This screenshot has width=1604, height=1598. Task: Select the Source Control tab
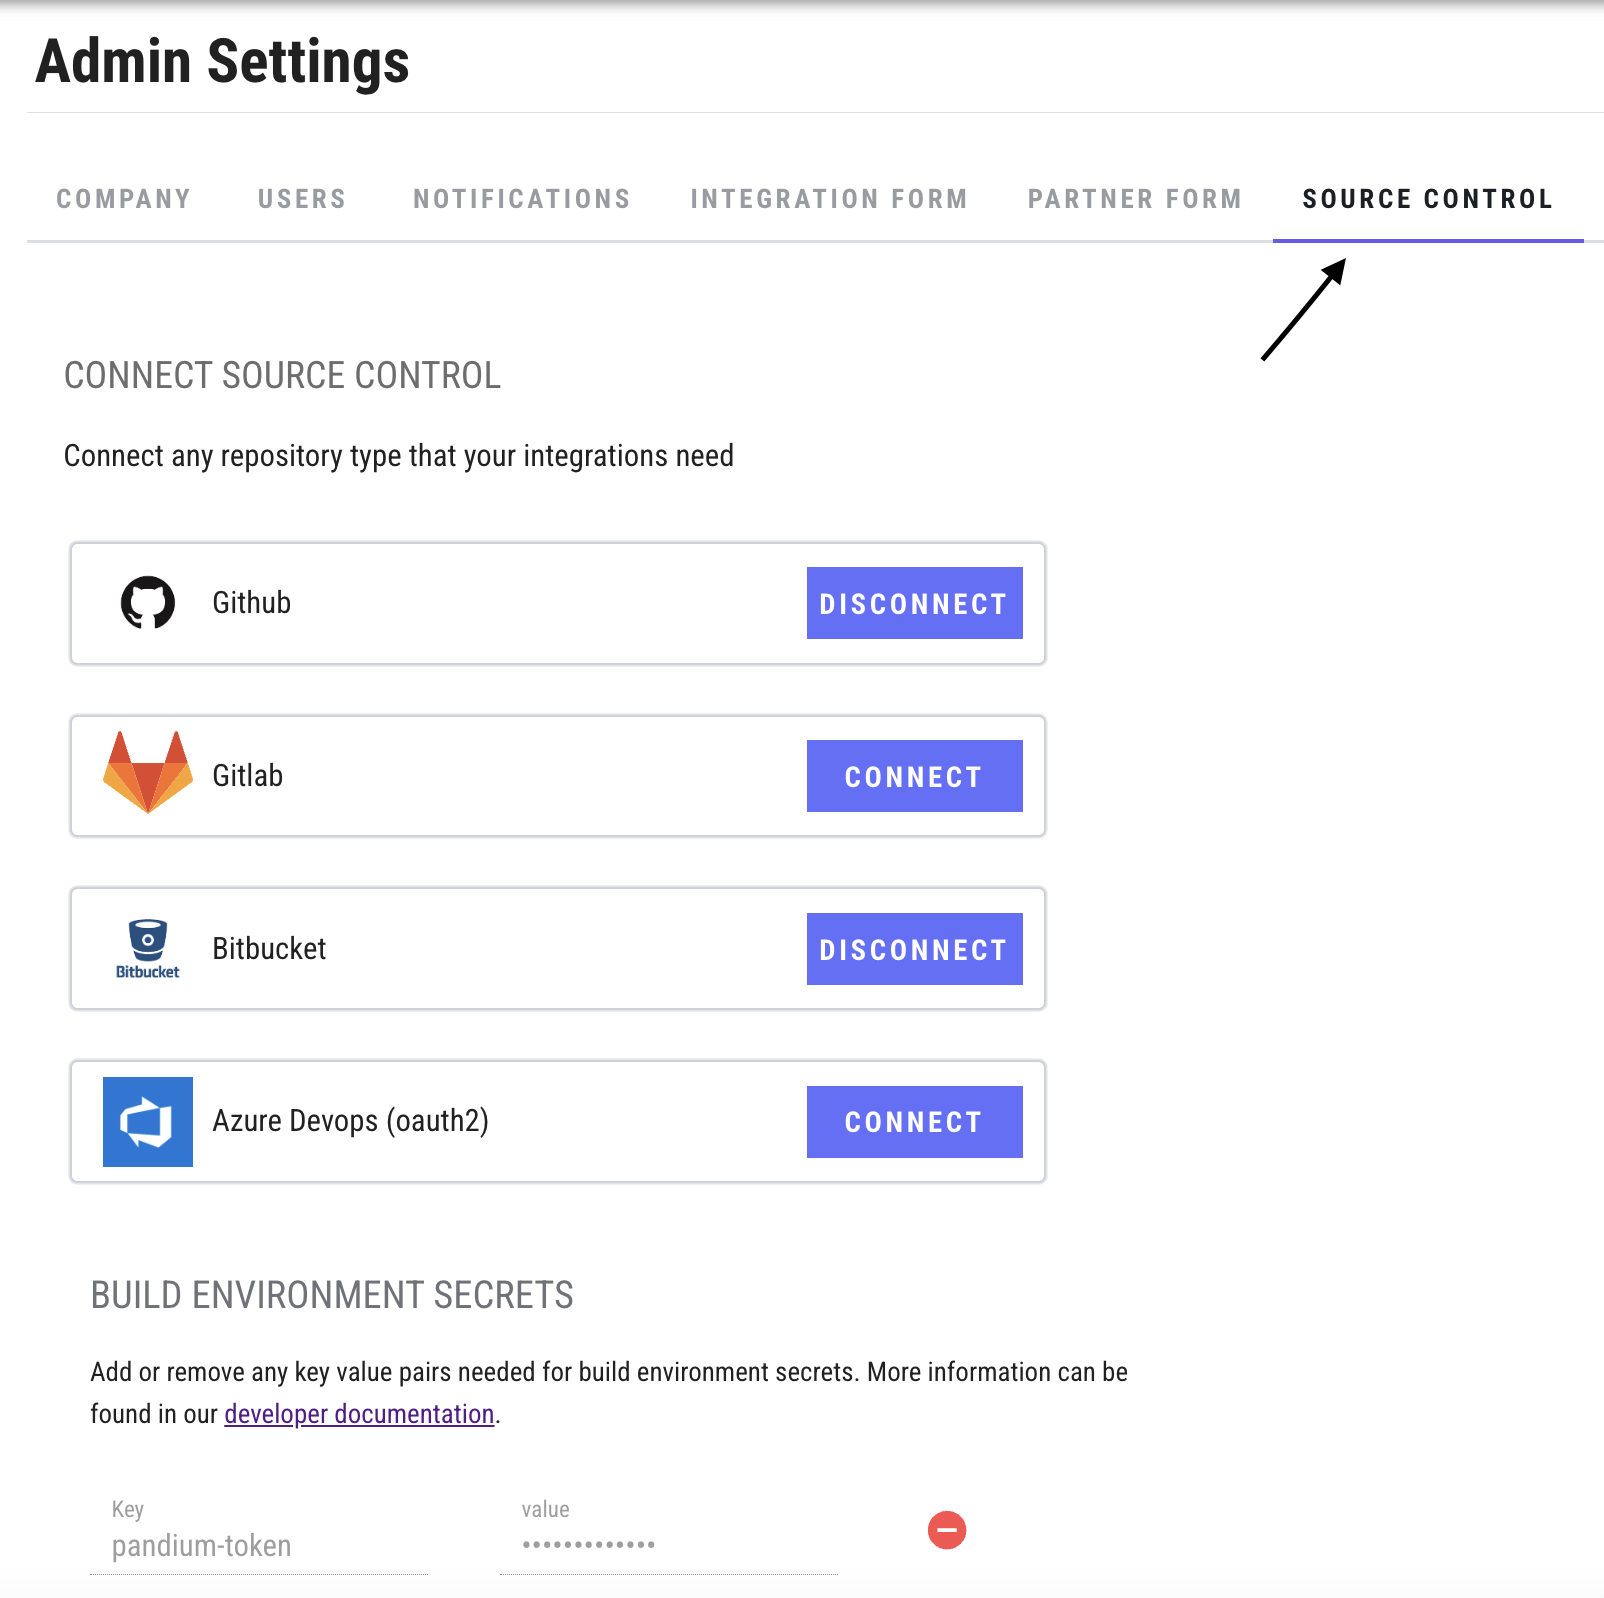click(1427, 199)
